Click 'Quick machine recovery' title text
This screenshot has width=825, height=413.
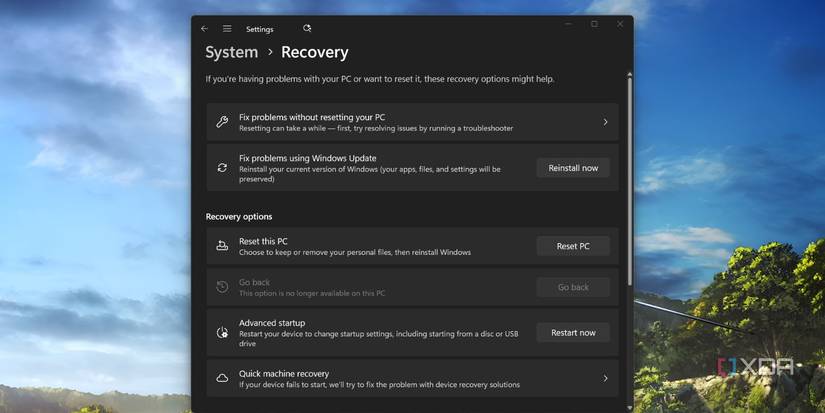pyautogui.click(x=284, y=374)
